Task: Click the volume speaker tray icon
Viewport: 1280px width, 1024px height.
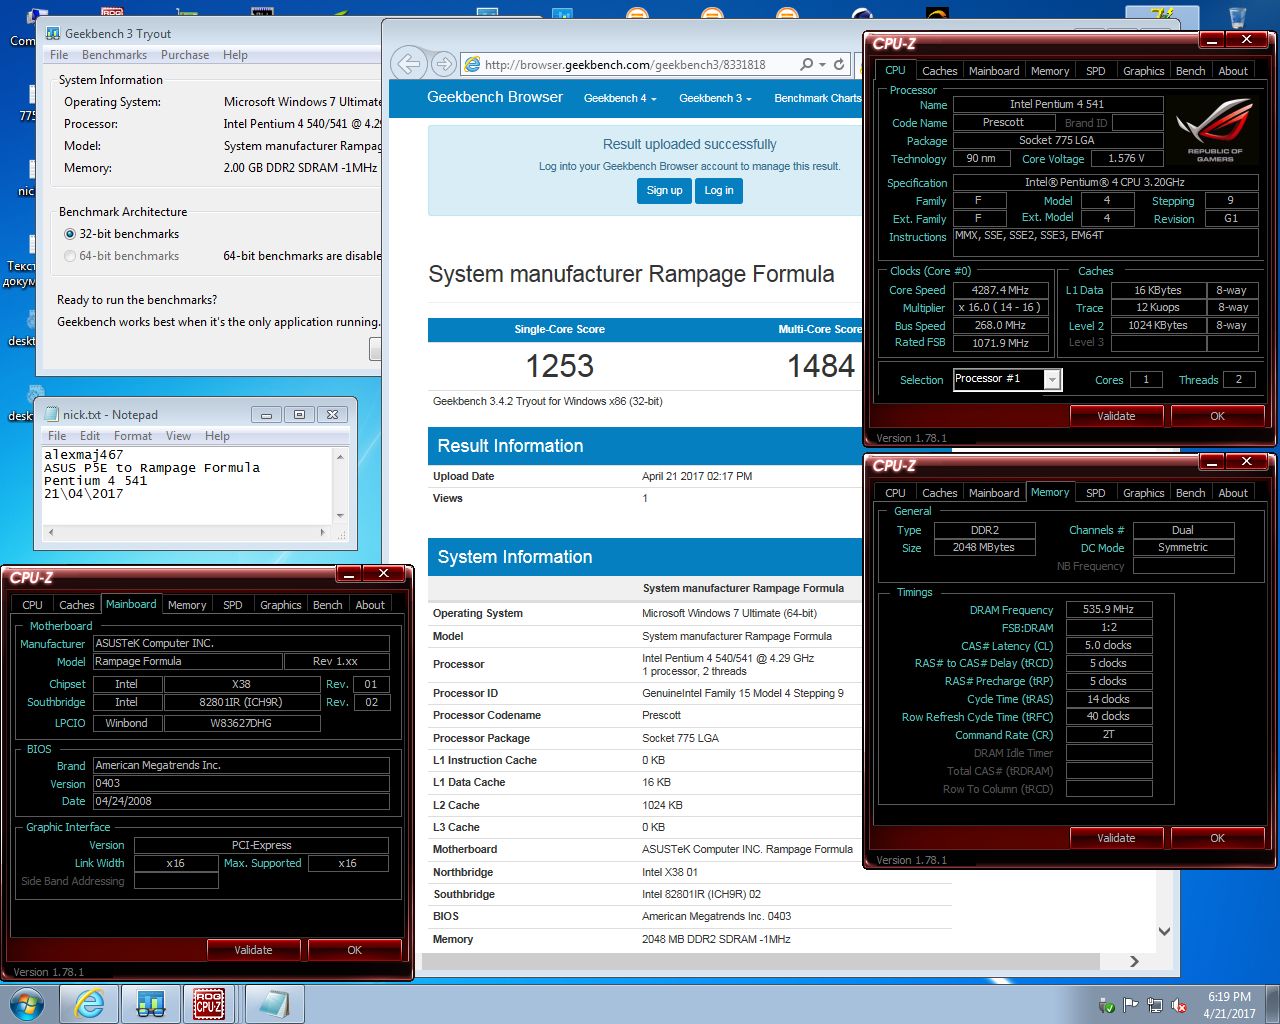Action: click(1179, 1005)
